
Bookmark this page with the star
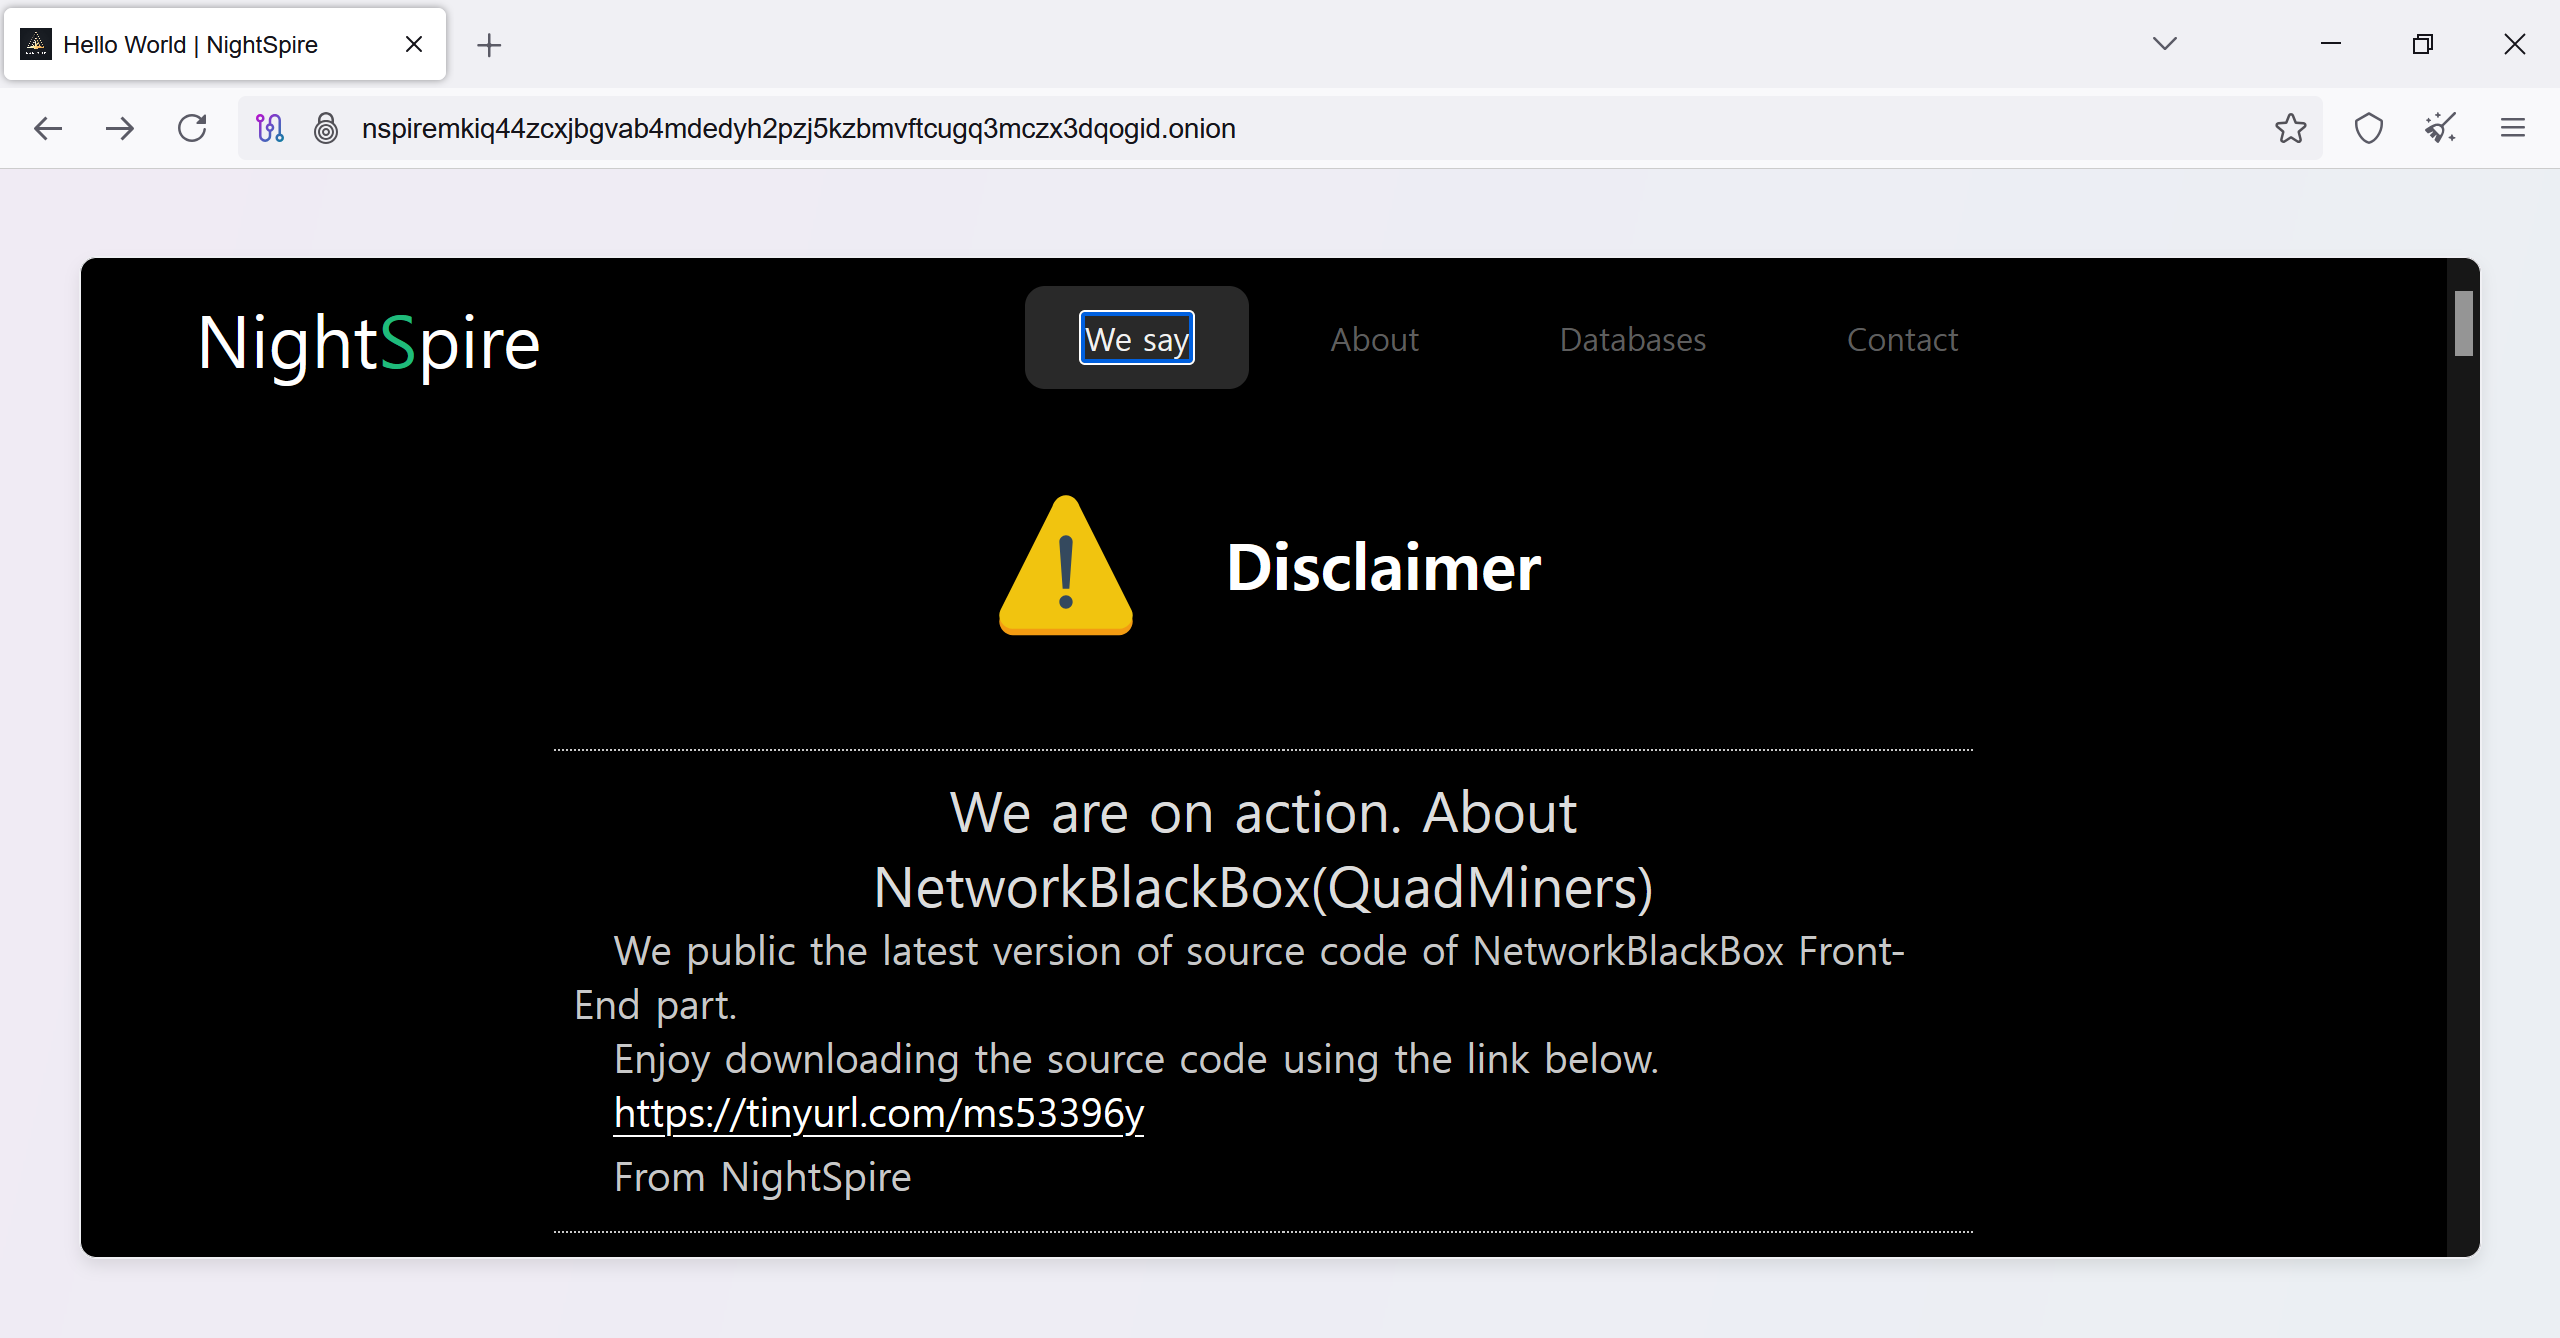(x=2290, y=128)
